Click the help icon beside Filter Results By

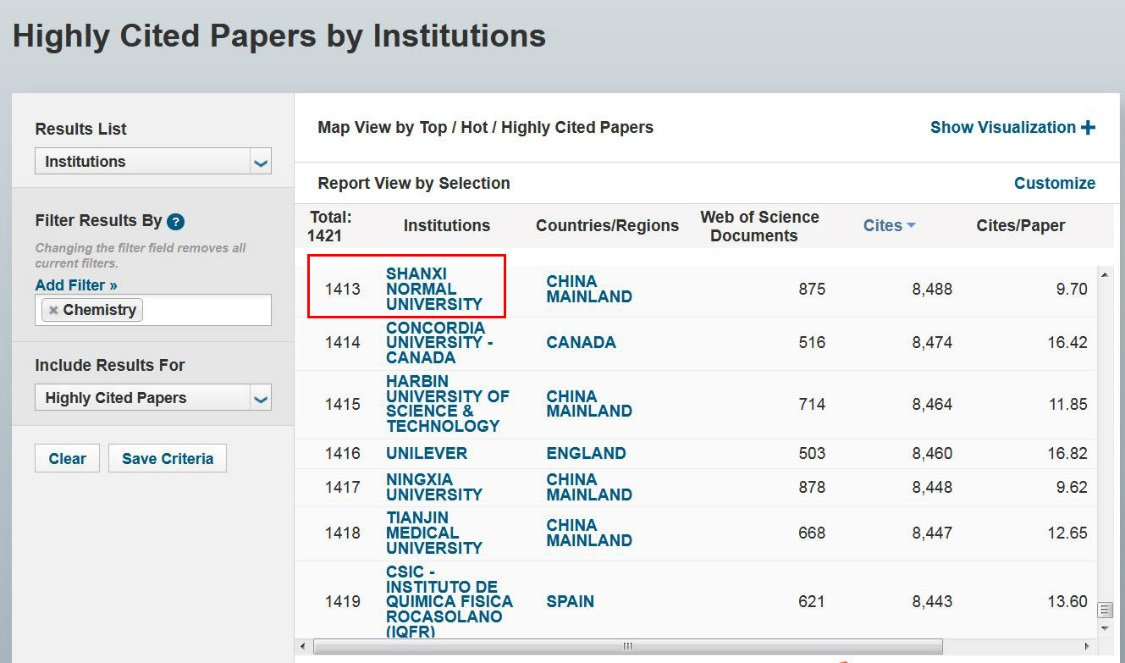(176, 222)
